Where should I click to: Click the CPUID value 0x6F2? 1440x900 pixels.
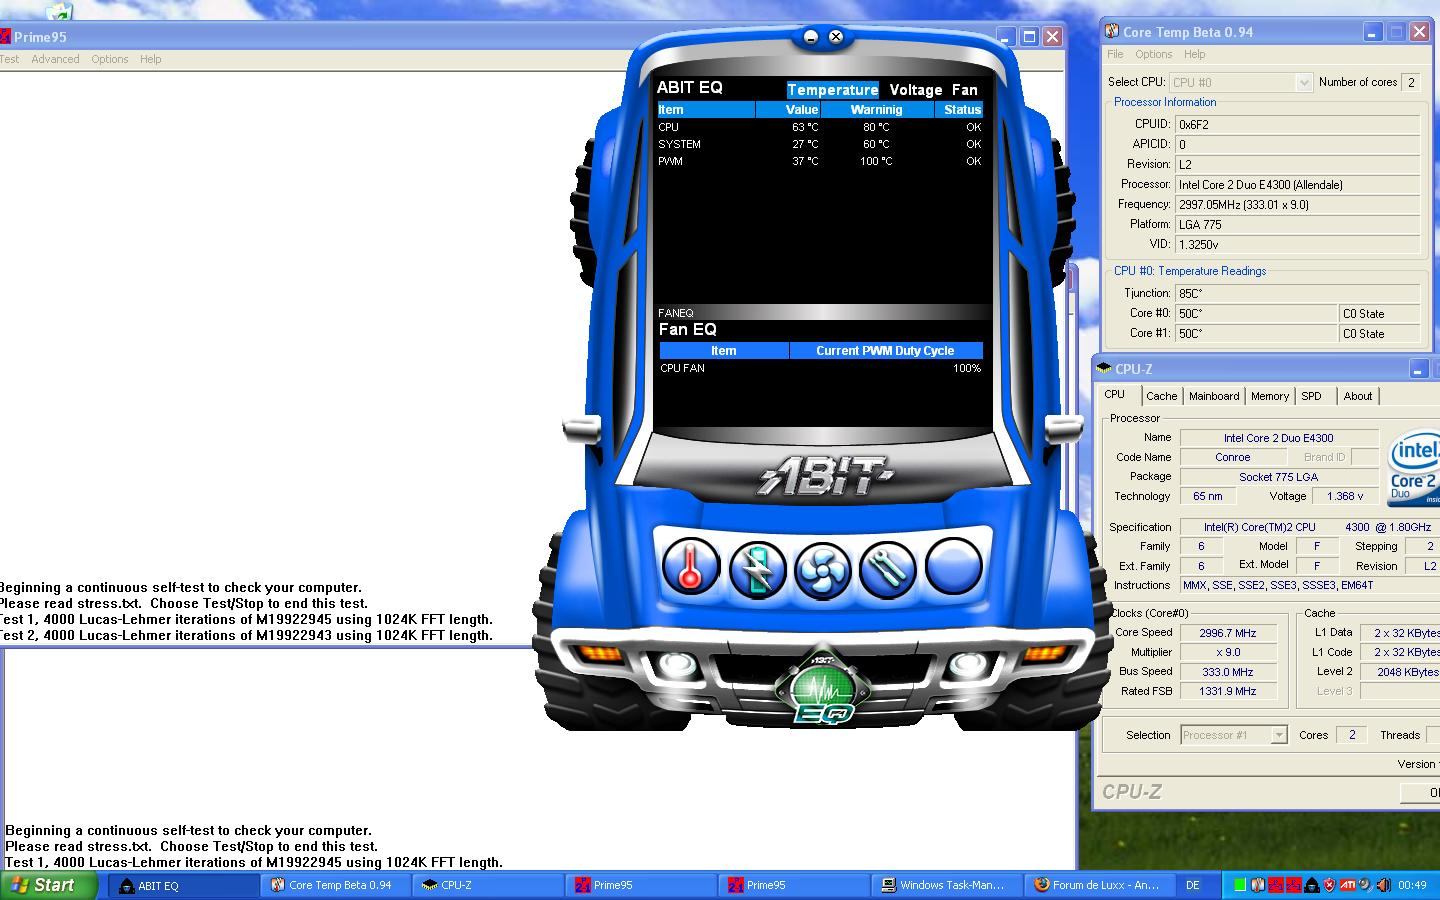[x=1297, y=125]
